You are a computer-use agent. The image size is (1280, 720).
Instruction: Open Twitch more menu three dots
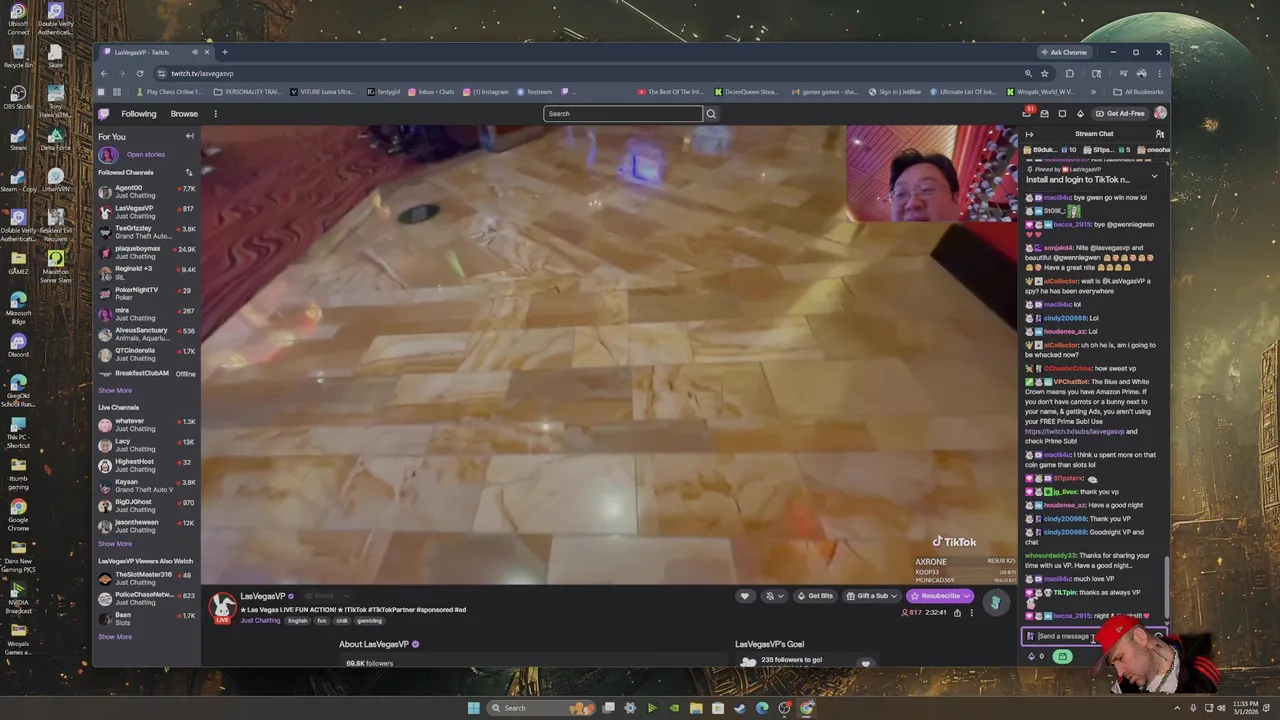click(215, 114)
